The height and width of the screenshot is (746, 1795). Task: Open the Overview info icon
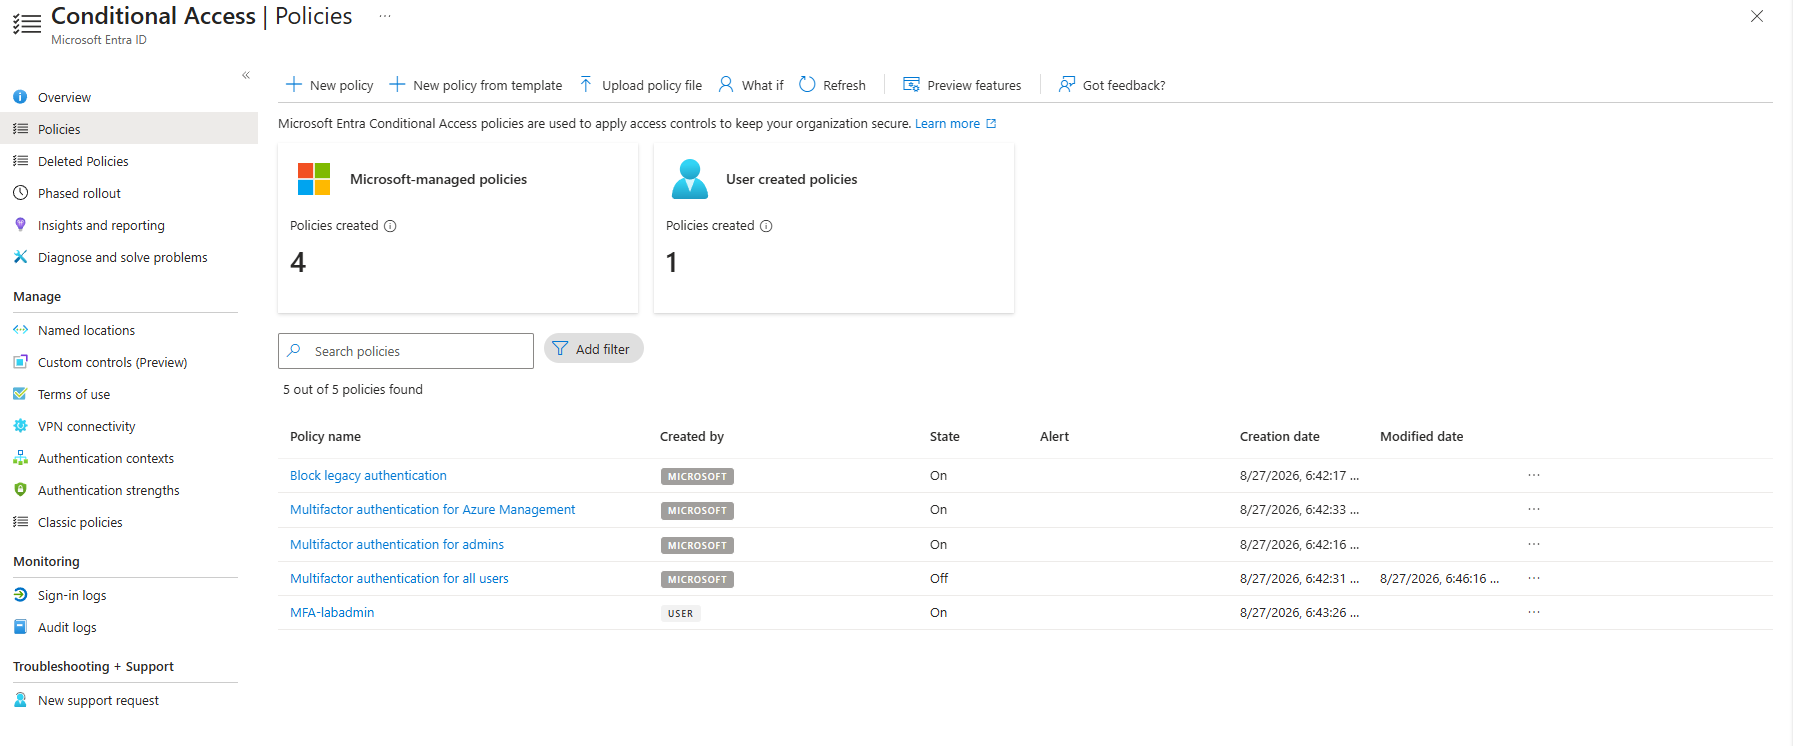coord(20,97)
